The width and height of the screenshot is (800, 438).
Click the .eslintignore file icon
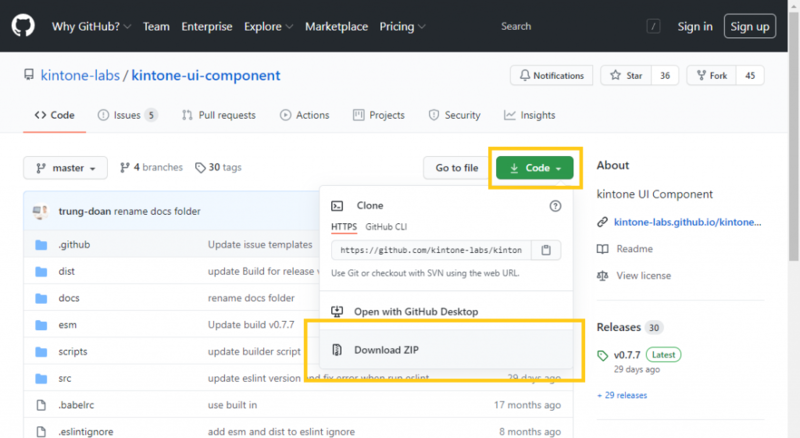[x=41, y=432]
